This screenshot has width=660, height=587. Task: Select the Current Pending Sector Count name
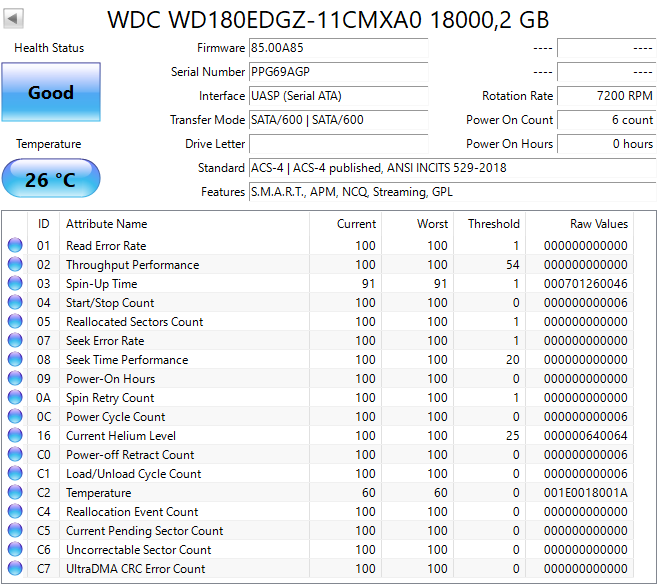144,531
